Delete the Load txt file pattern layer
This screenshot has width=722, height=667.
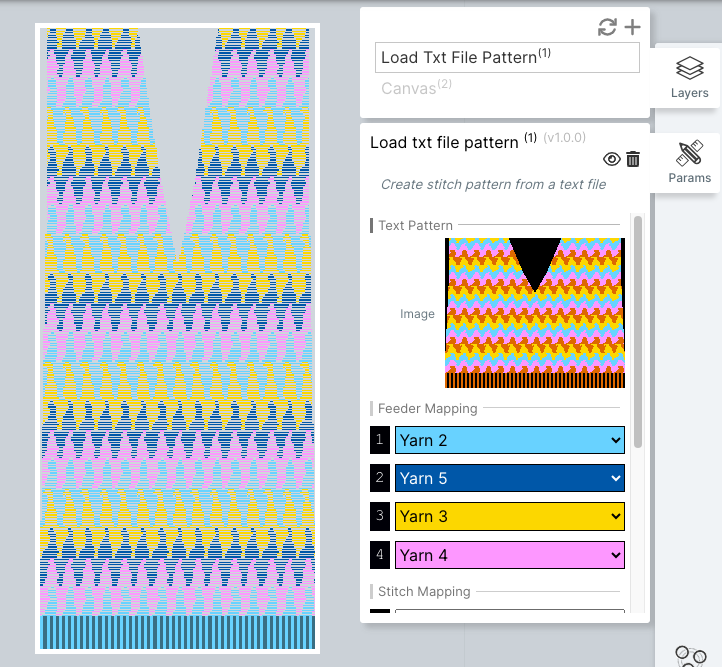click(x=633, y=159)
